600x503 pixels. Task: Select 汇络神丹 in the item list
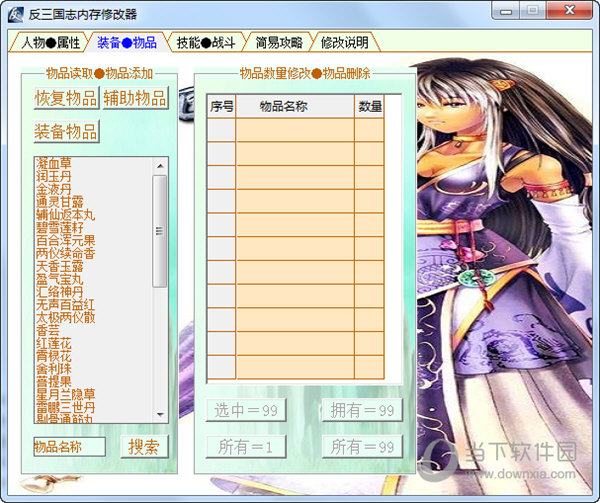pyautogui.click(x=60, y=292)
